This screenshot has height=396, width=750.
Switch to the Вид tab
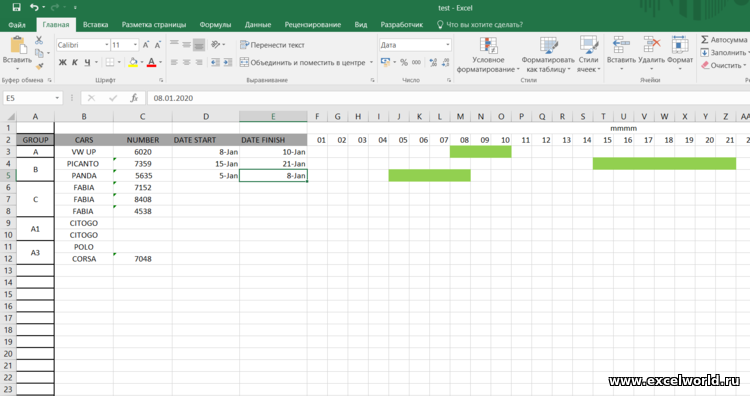click(x=361, y=24)
